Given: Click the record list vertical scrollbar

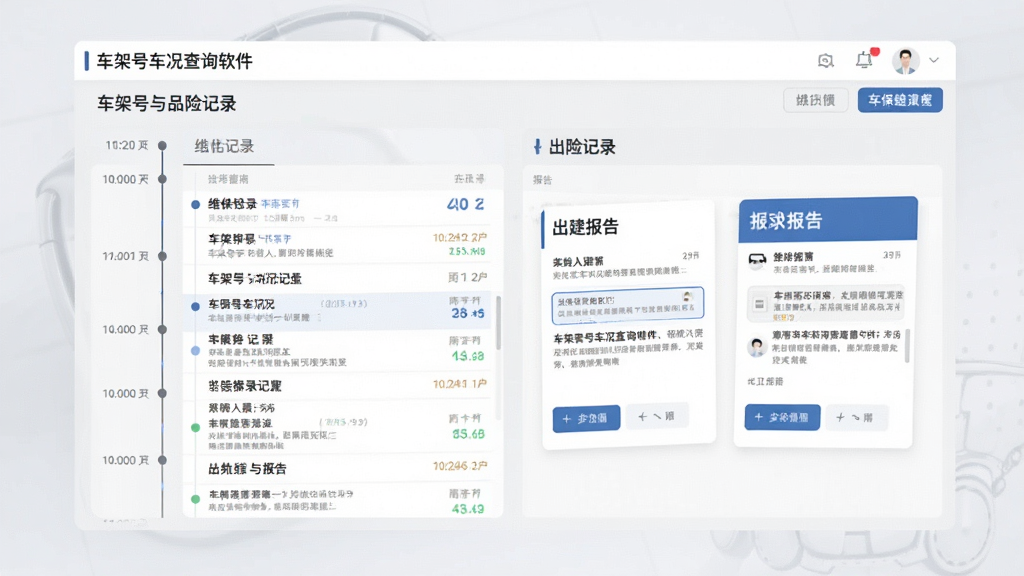Looking at the screenshot, I should [499, 323].
